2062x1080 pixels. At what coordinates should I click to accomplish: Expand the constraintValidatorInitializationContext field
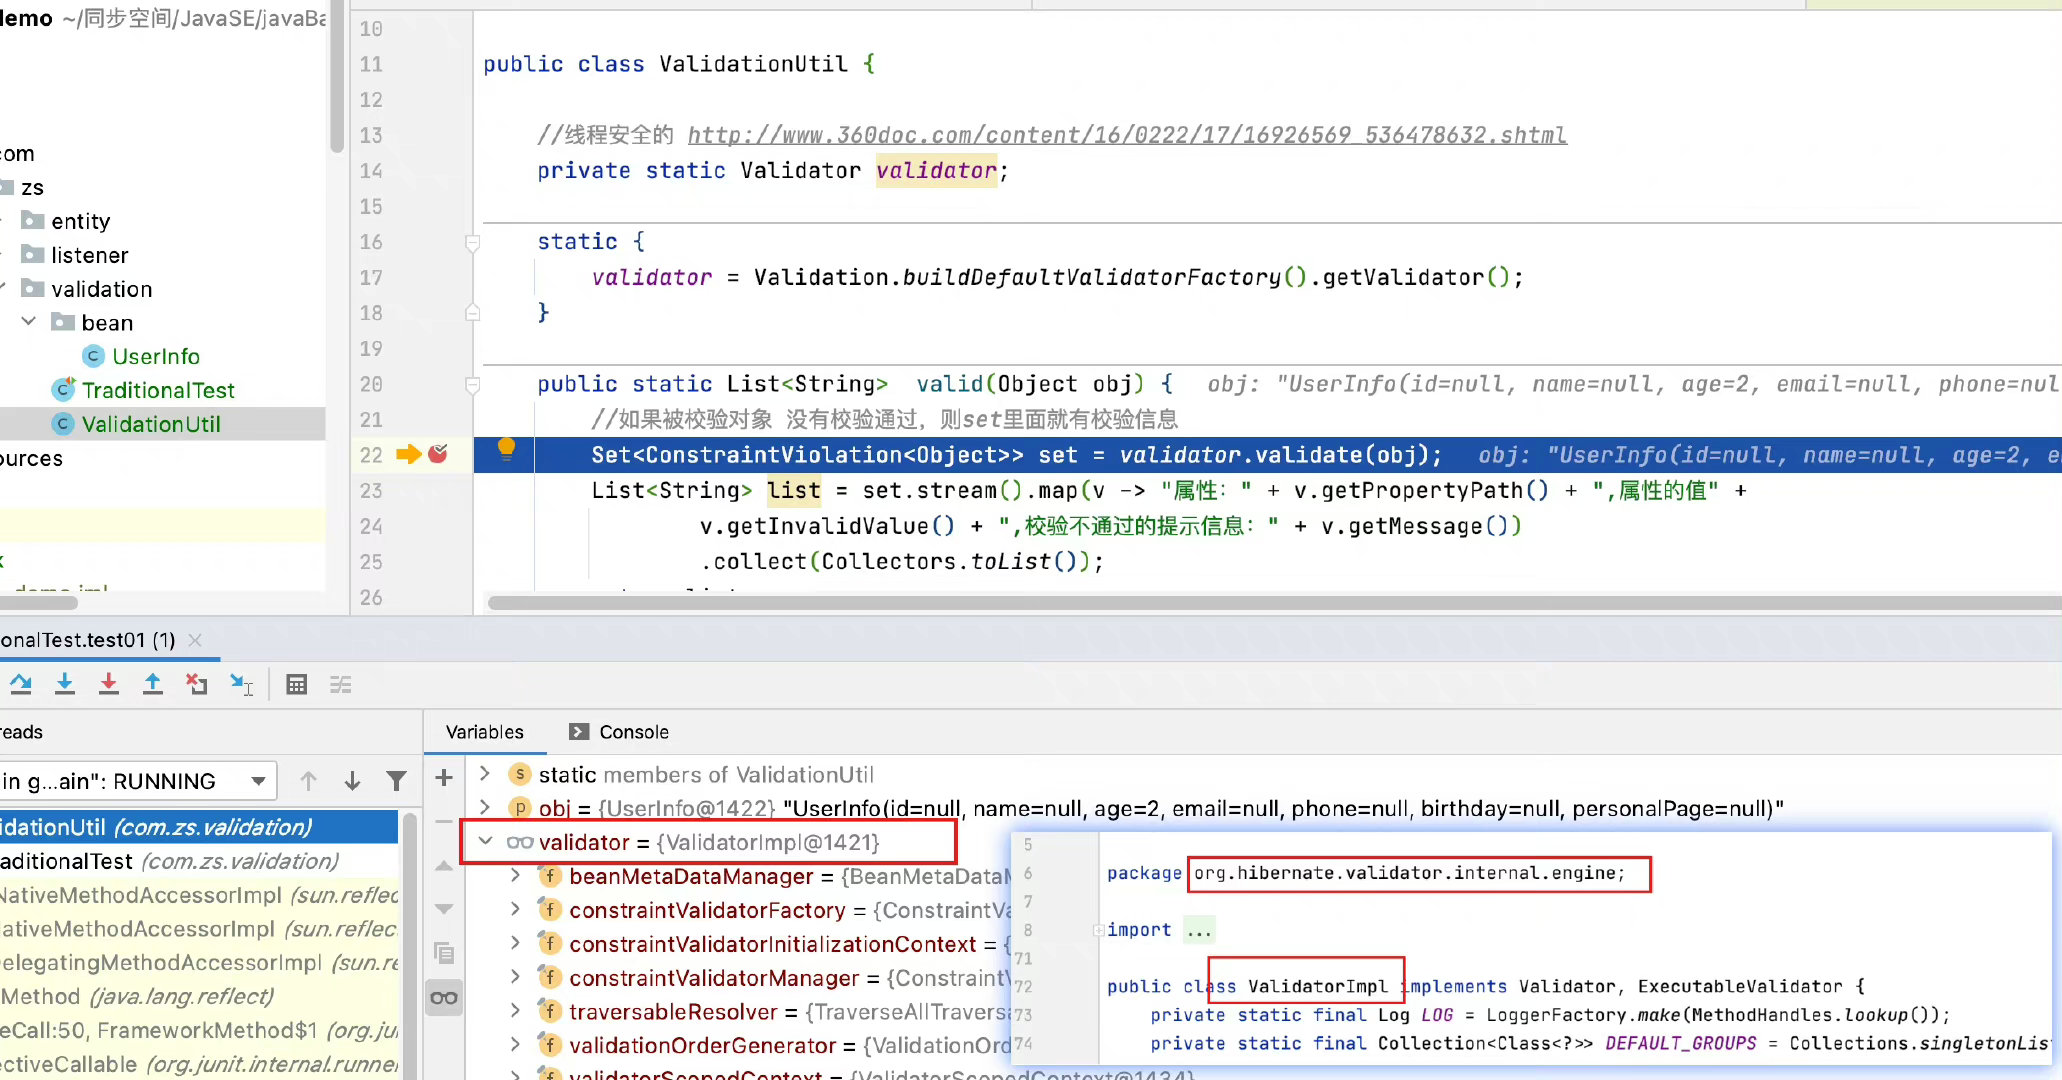516,944
